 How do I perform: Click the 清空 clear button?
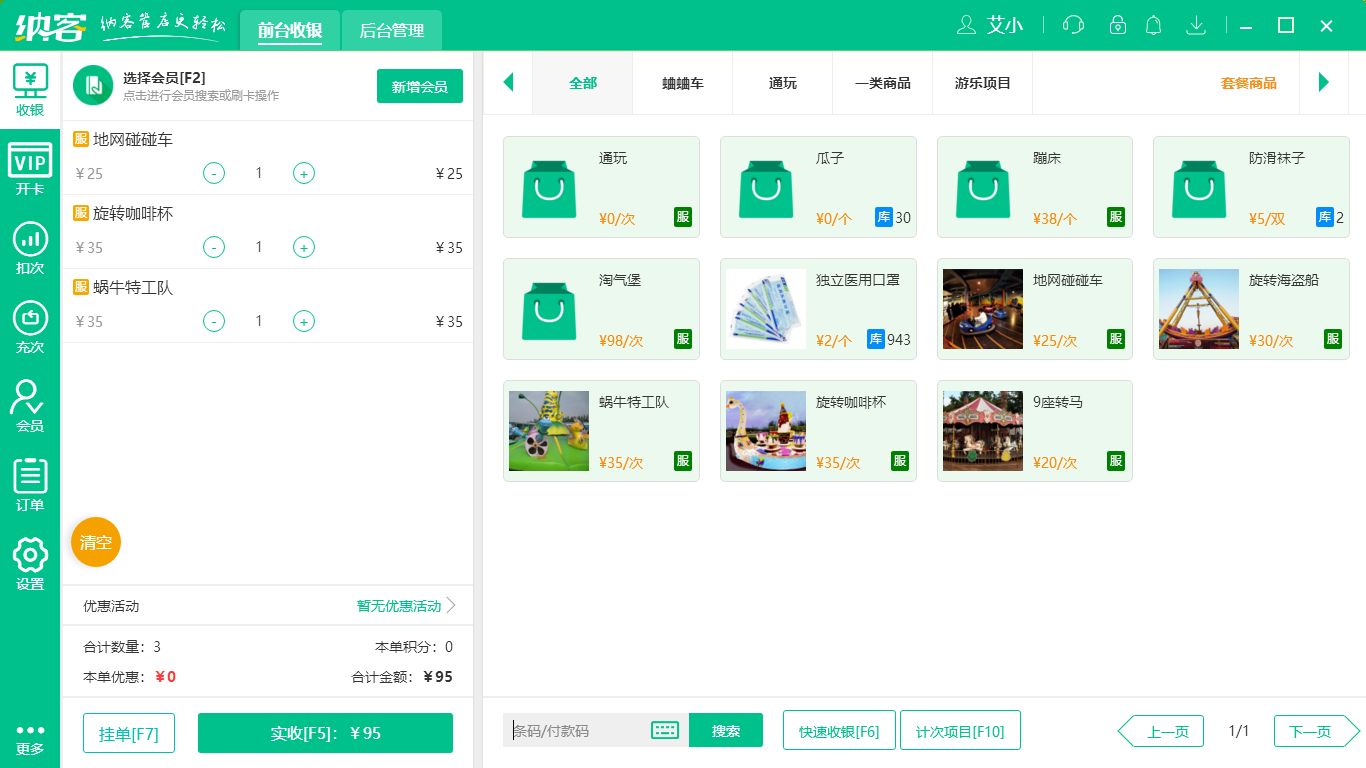95,541
